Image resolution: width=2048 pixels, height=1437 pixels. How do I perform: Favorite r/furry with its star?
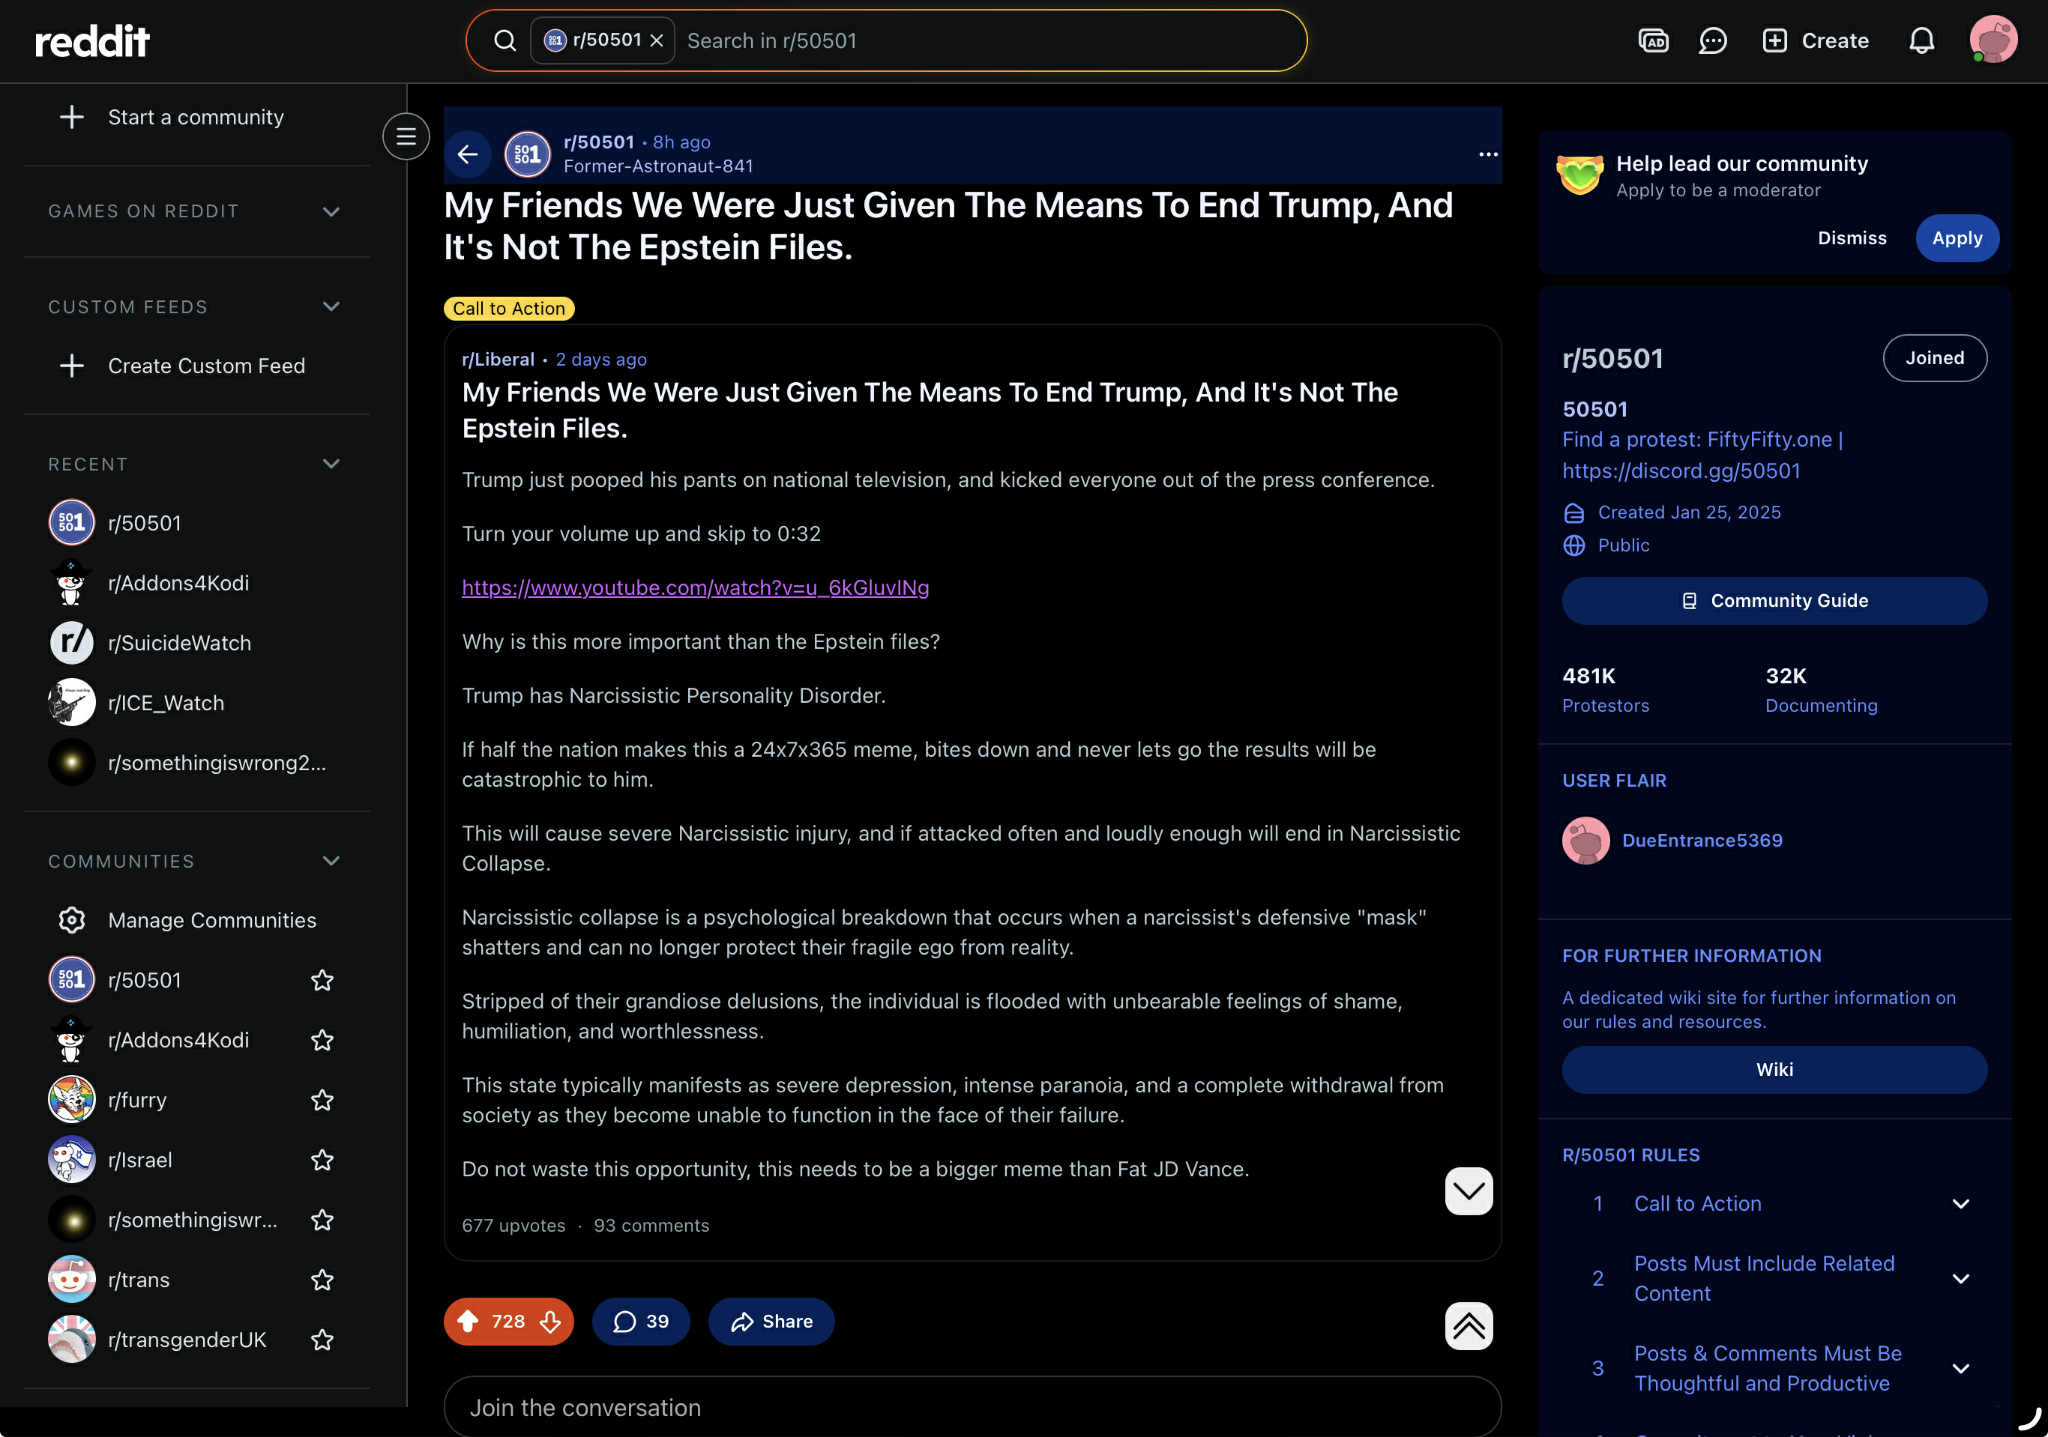[322, 1100]
